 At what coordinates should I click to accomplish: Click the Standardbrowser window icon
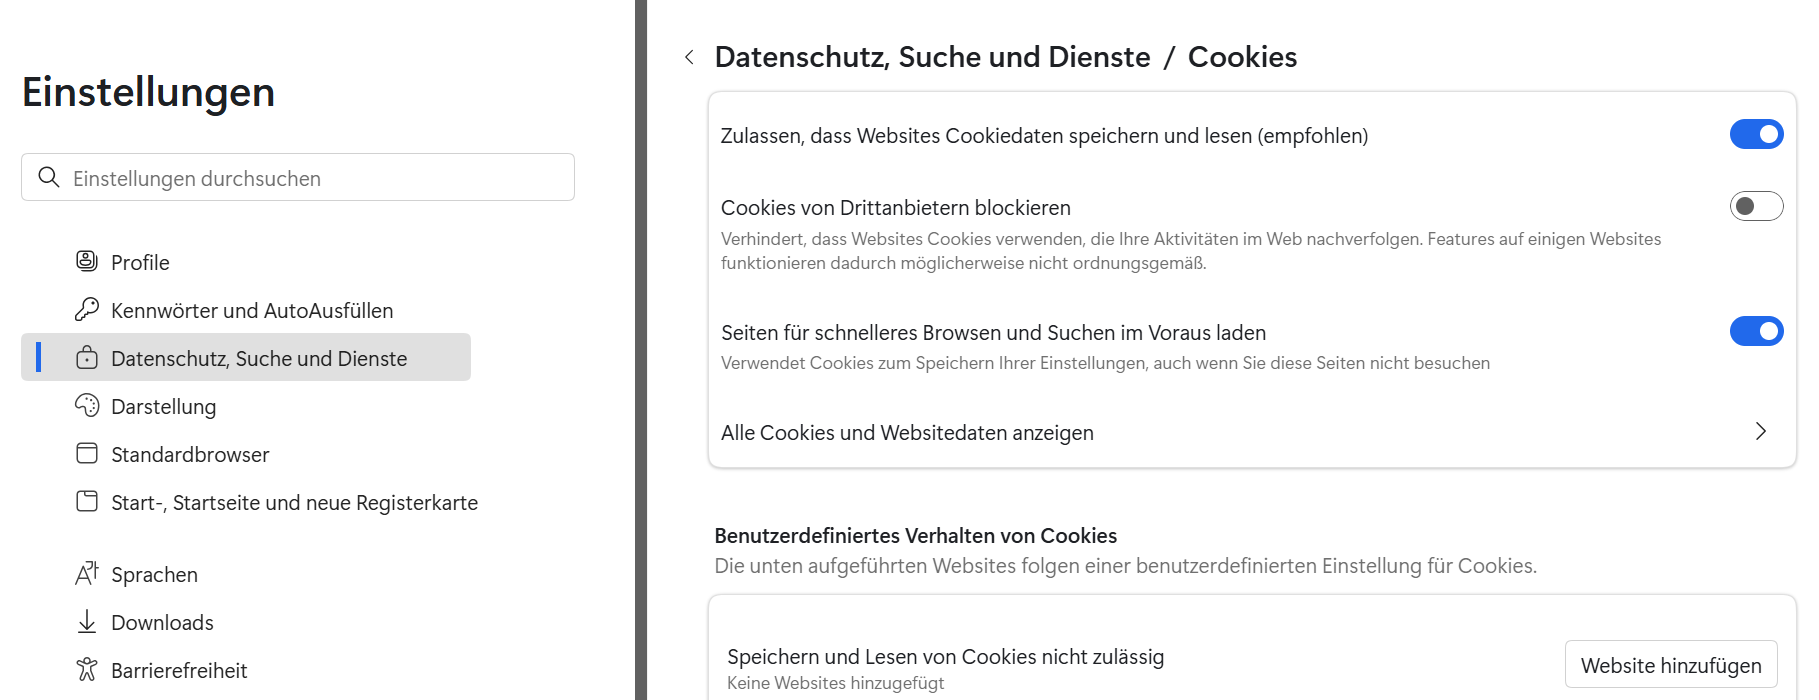[x=87, y=454]
